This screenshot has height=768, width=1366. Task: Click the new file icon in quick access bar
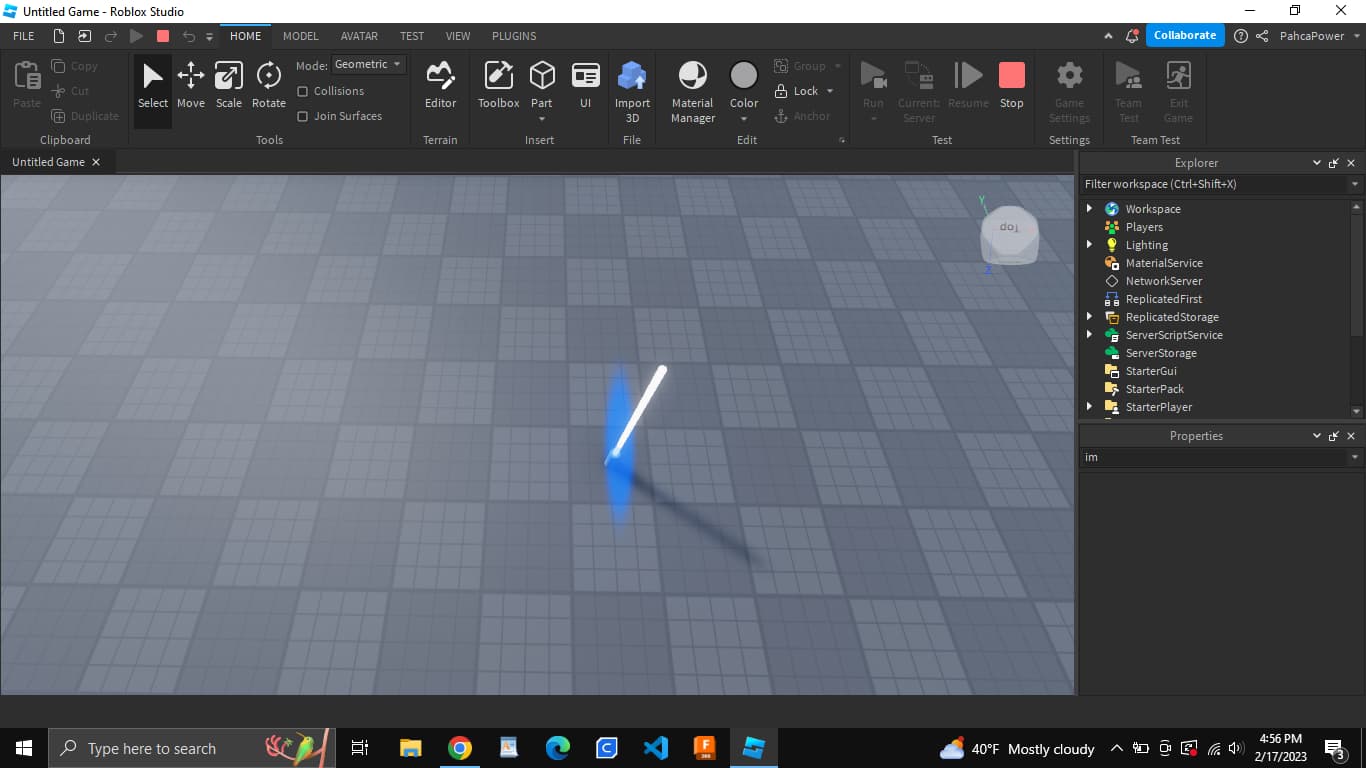coord(59,36)
